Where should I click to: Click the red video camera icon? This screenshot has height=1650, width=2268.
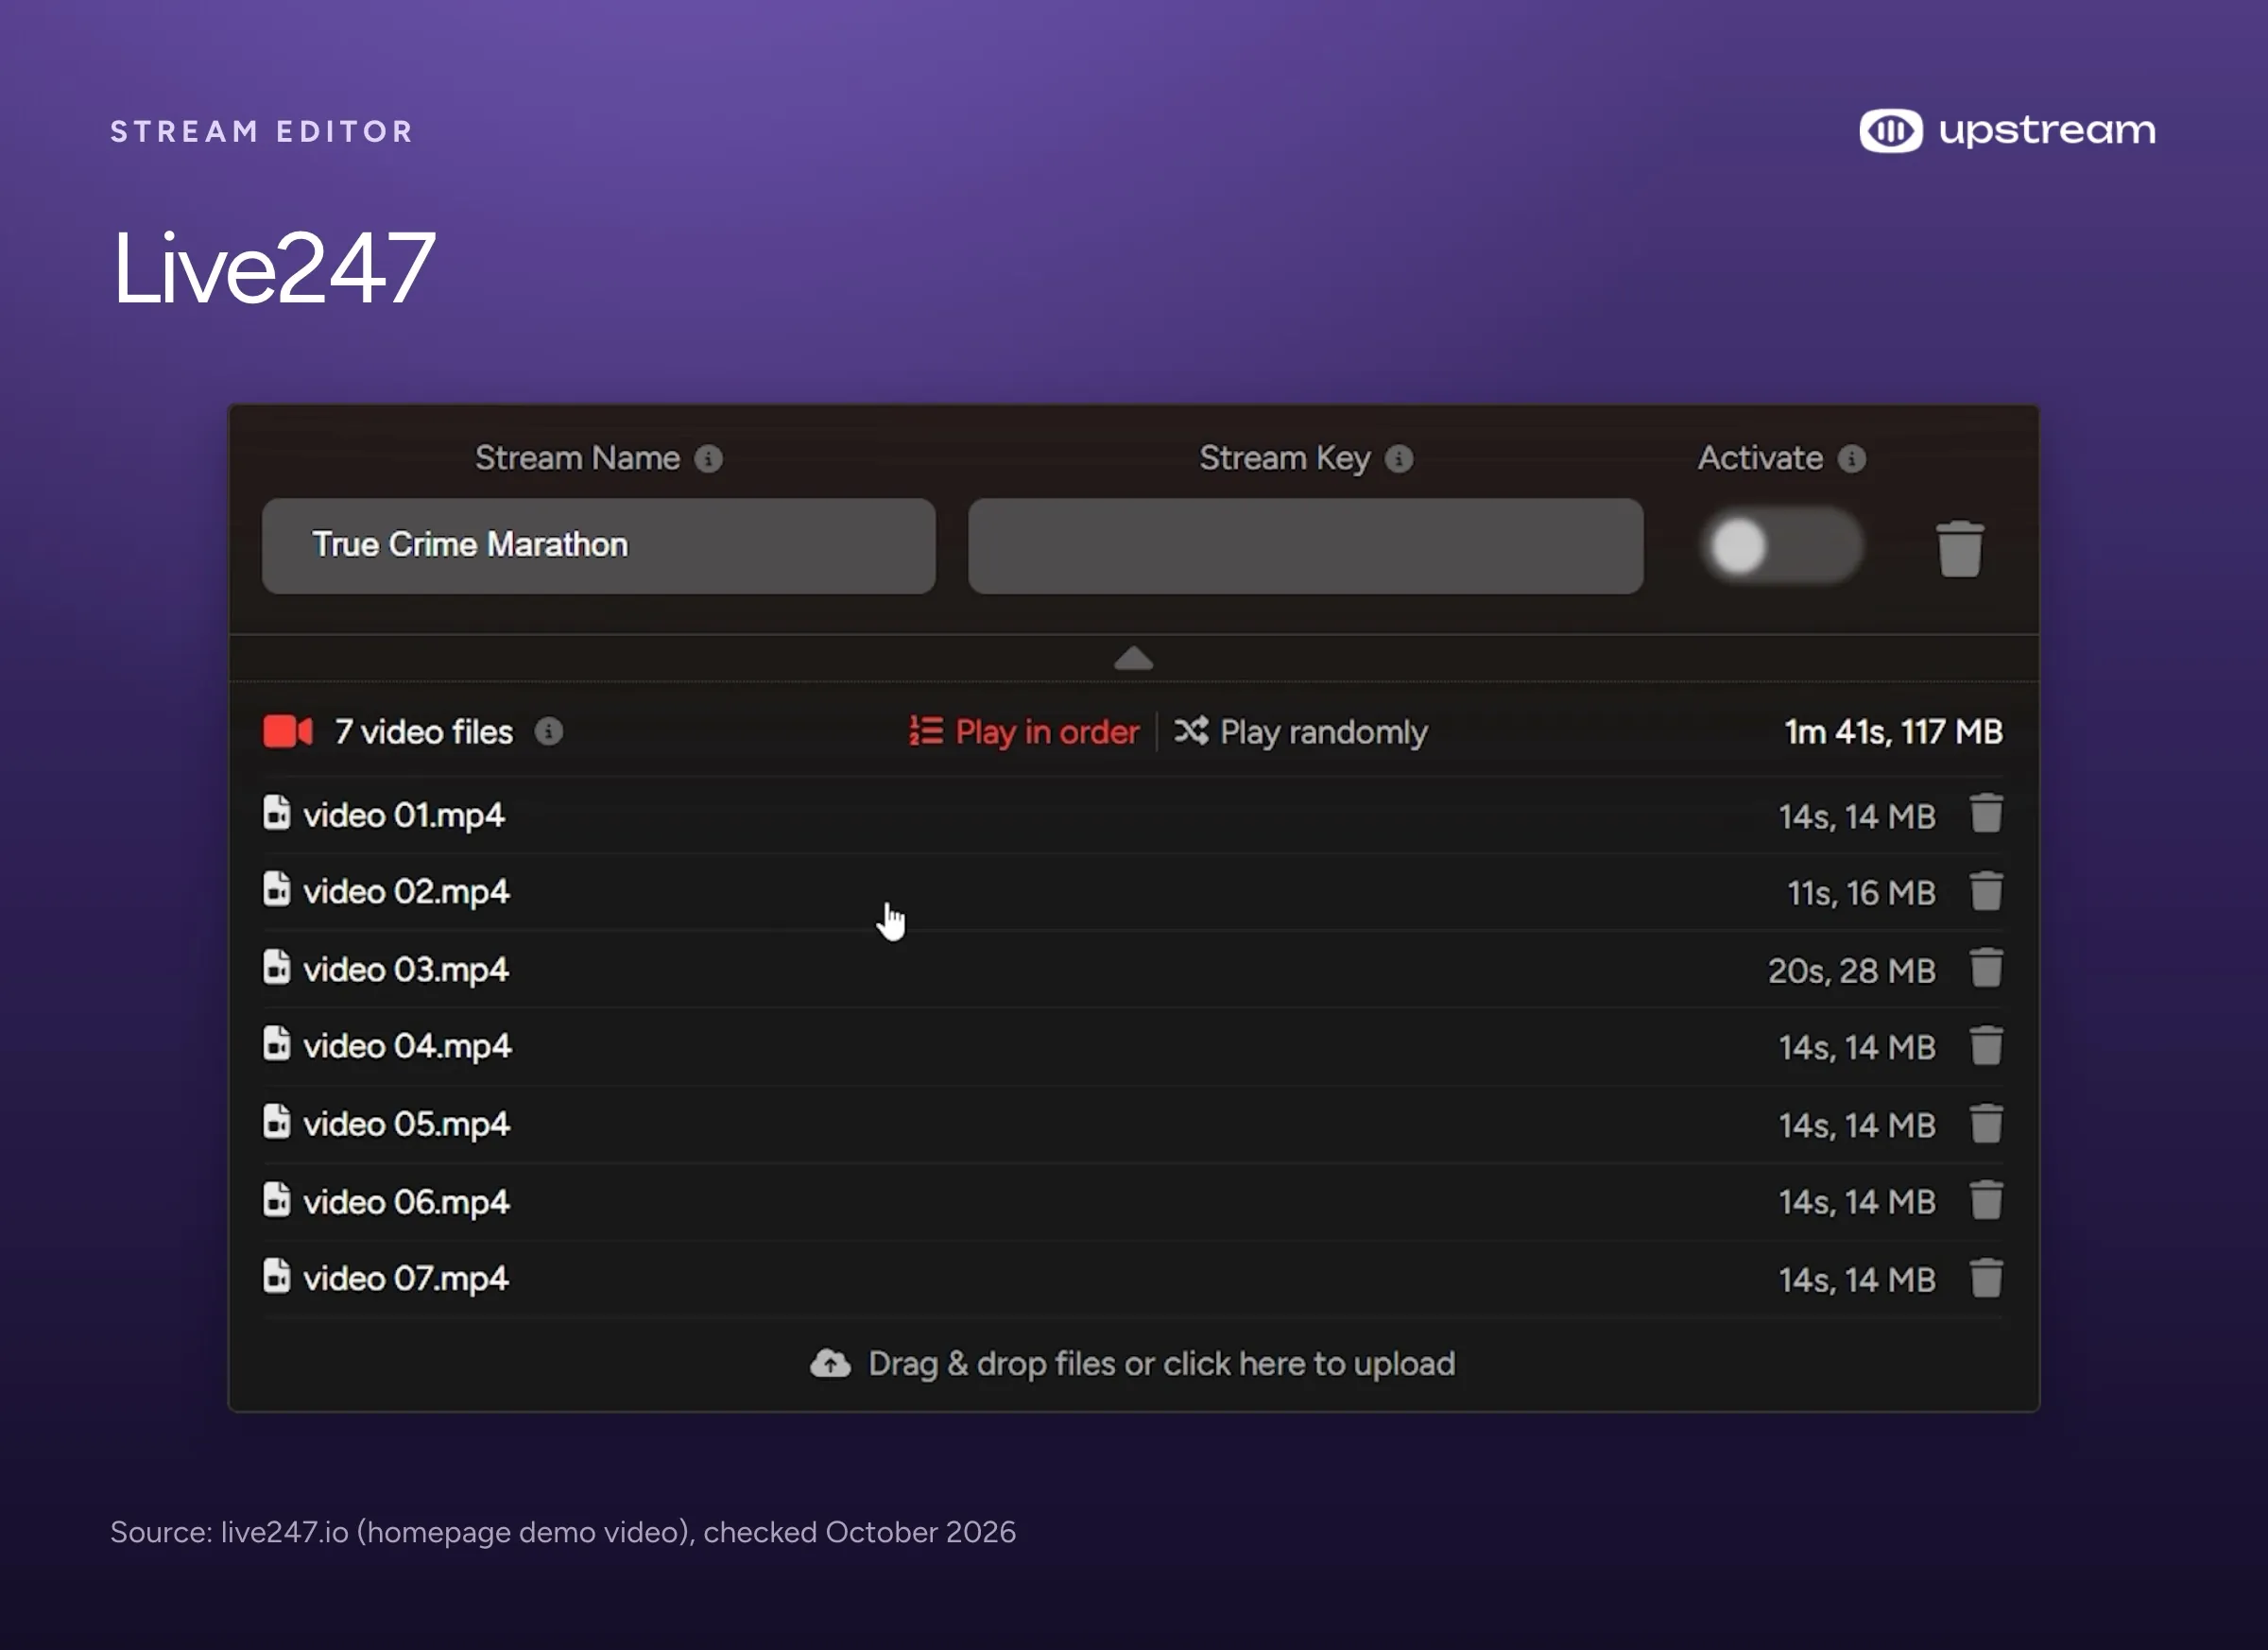(x=288, y=731)
